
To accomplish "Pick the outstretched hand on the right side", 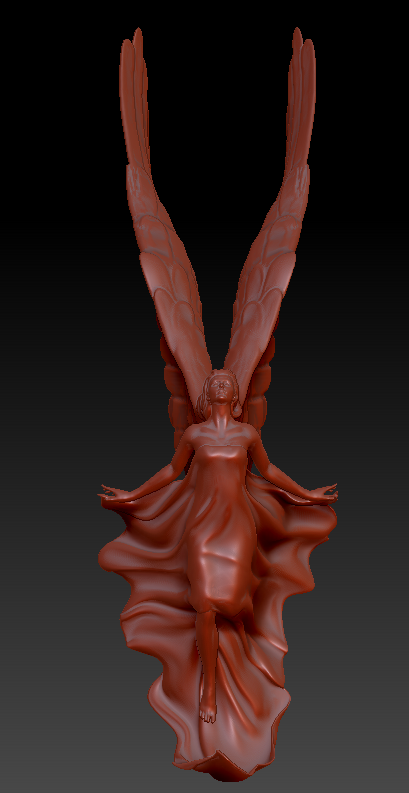I will click(x=323, y=494).
